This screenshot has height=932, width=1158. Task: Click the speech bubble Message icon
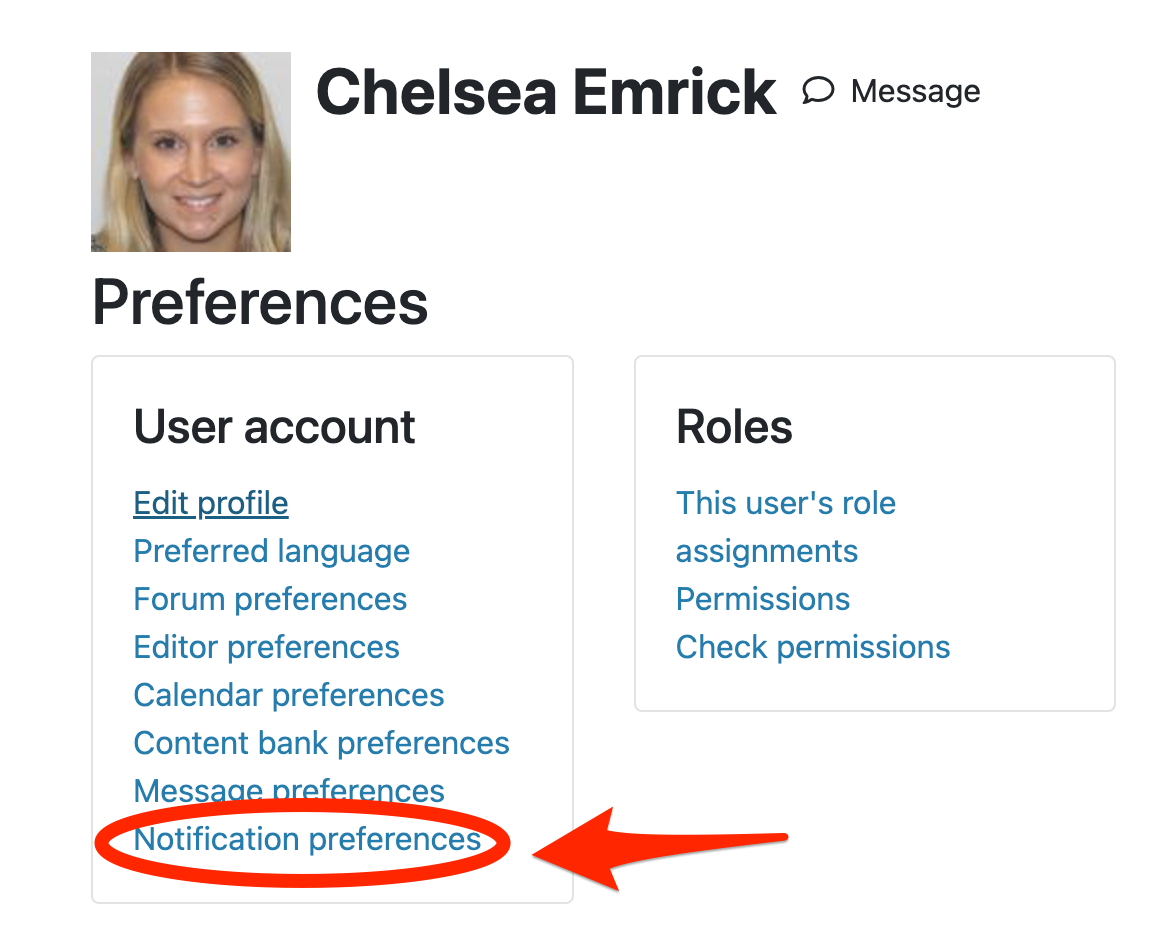point(818,91)
